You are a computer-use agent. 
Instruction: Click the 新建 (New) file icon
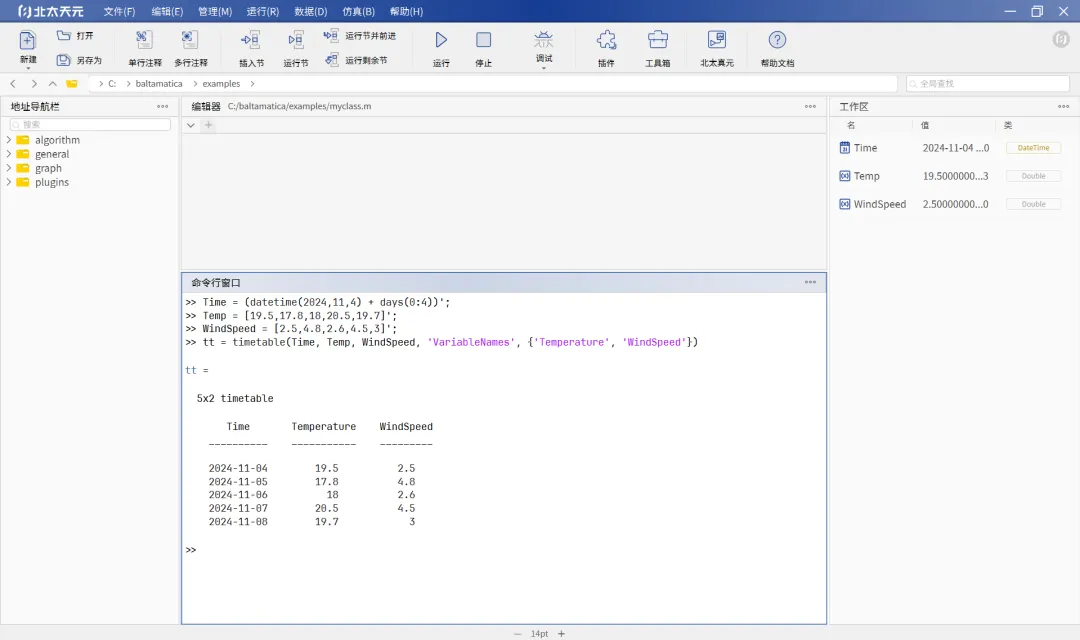[28, 41]
